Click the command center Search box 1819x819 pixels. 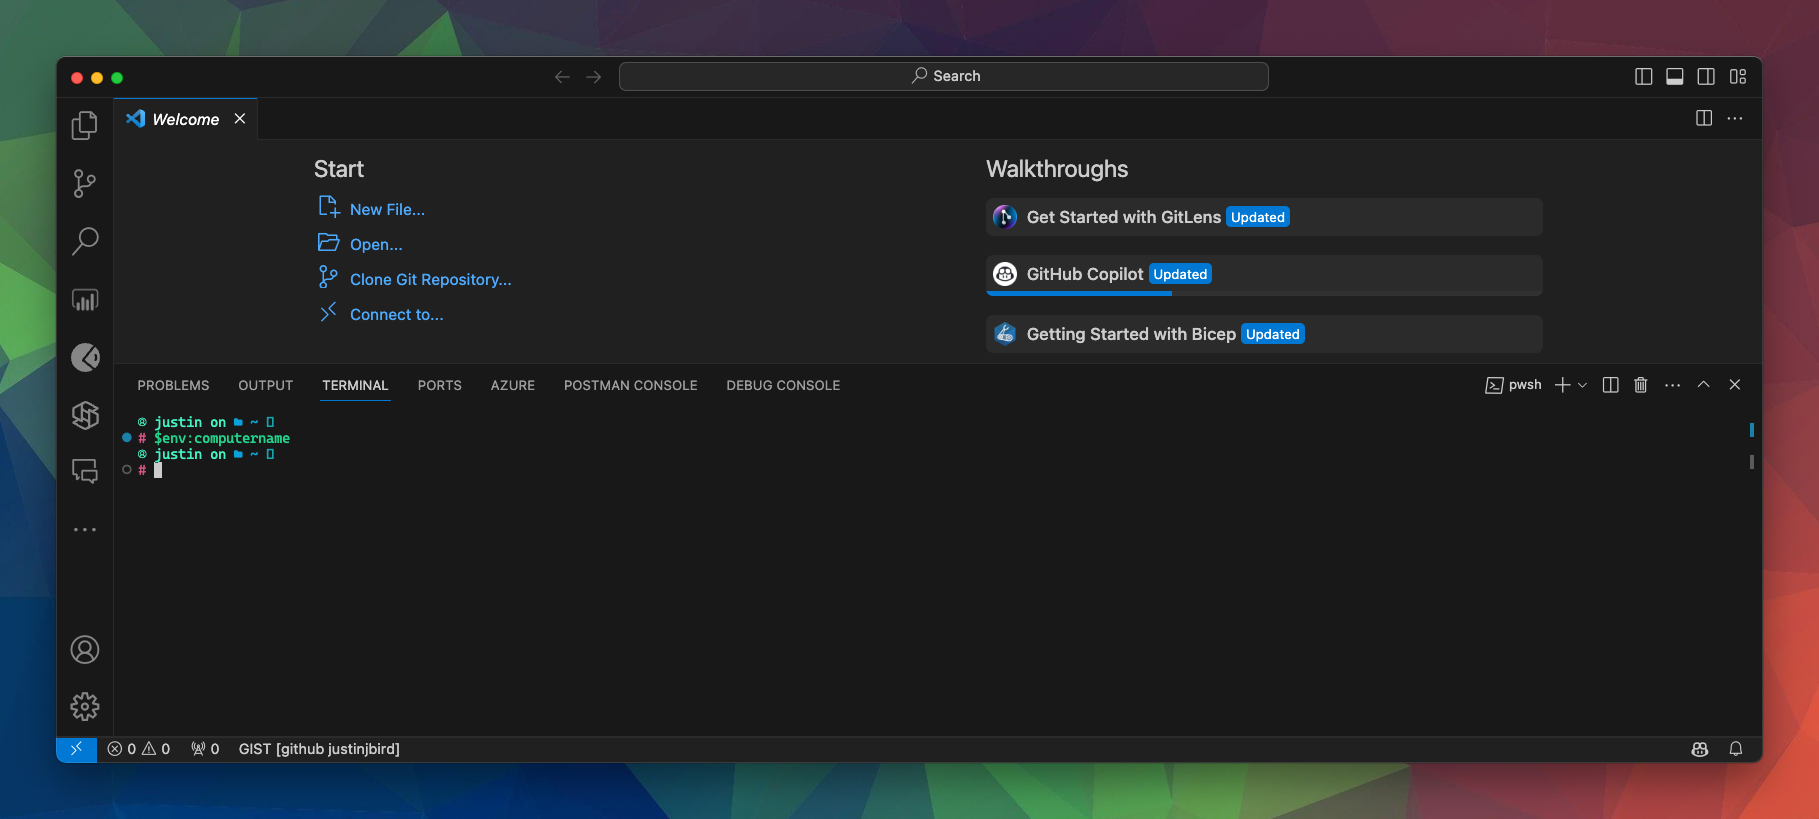click(x=944, y=77)
